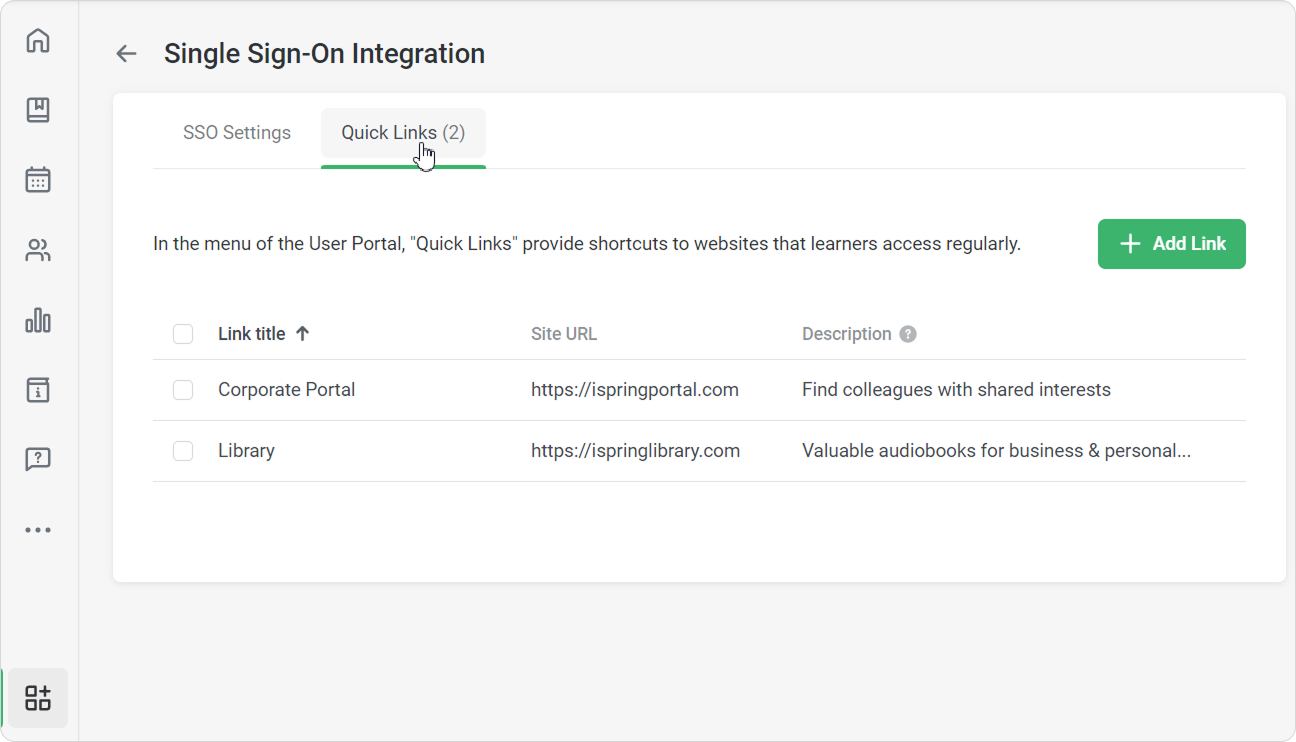Open the Courses book icon in sidebar
This screenshot has width=1296, height=742.
[38, 110]
